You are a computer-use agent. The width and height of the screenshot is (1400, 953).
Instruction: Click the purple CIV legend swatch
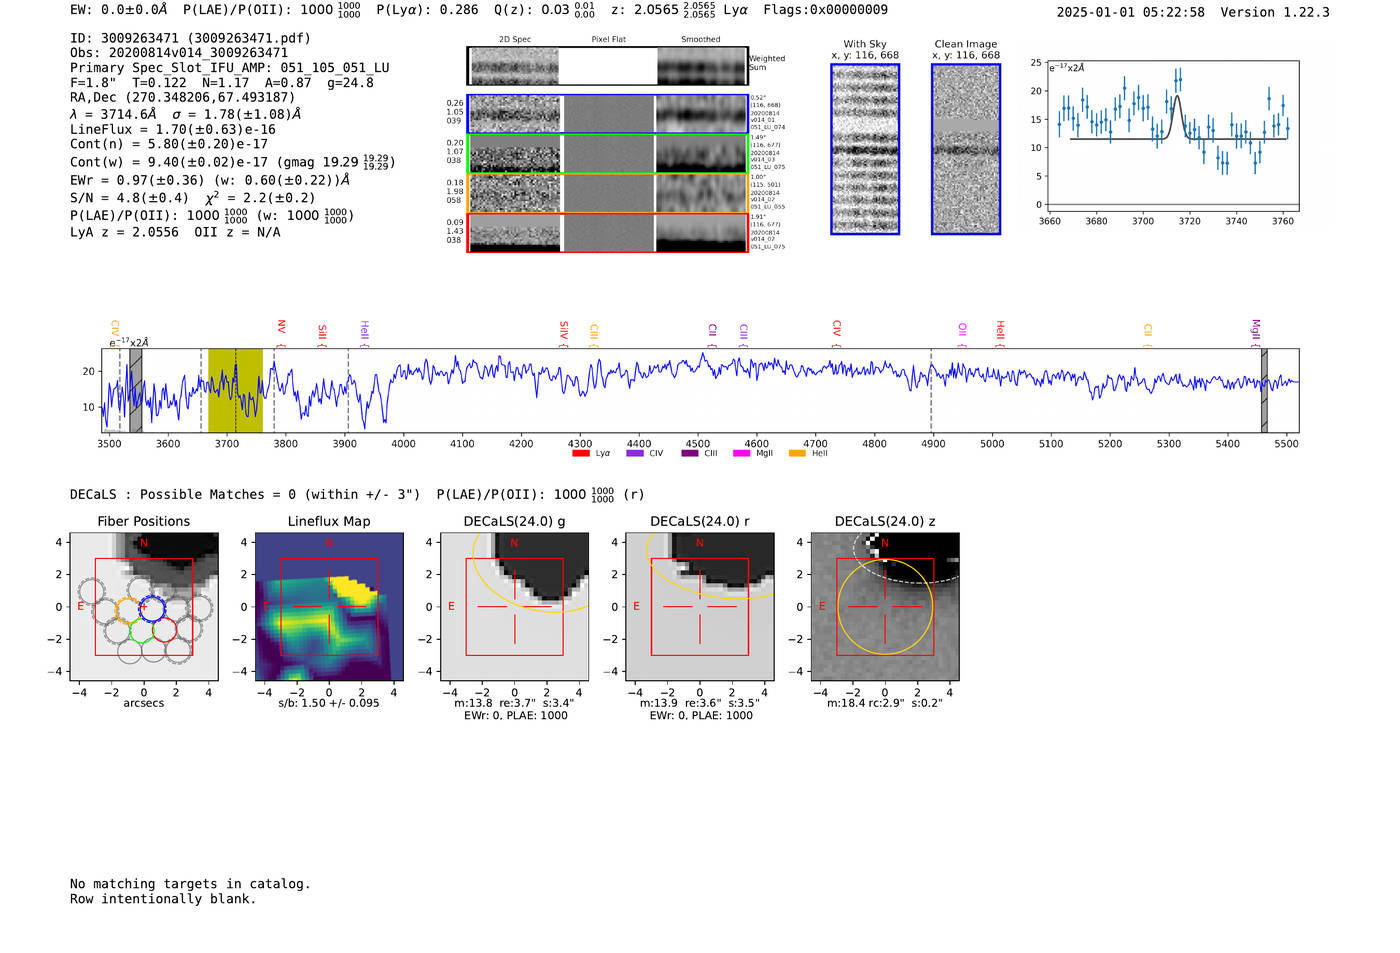point(634,454)
